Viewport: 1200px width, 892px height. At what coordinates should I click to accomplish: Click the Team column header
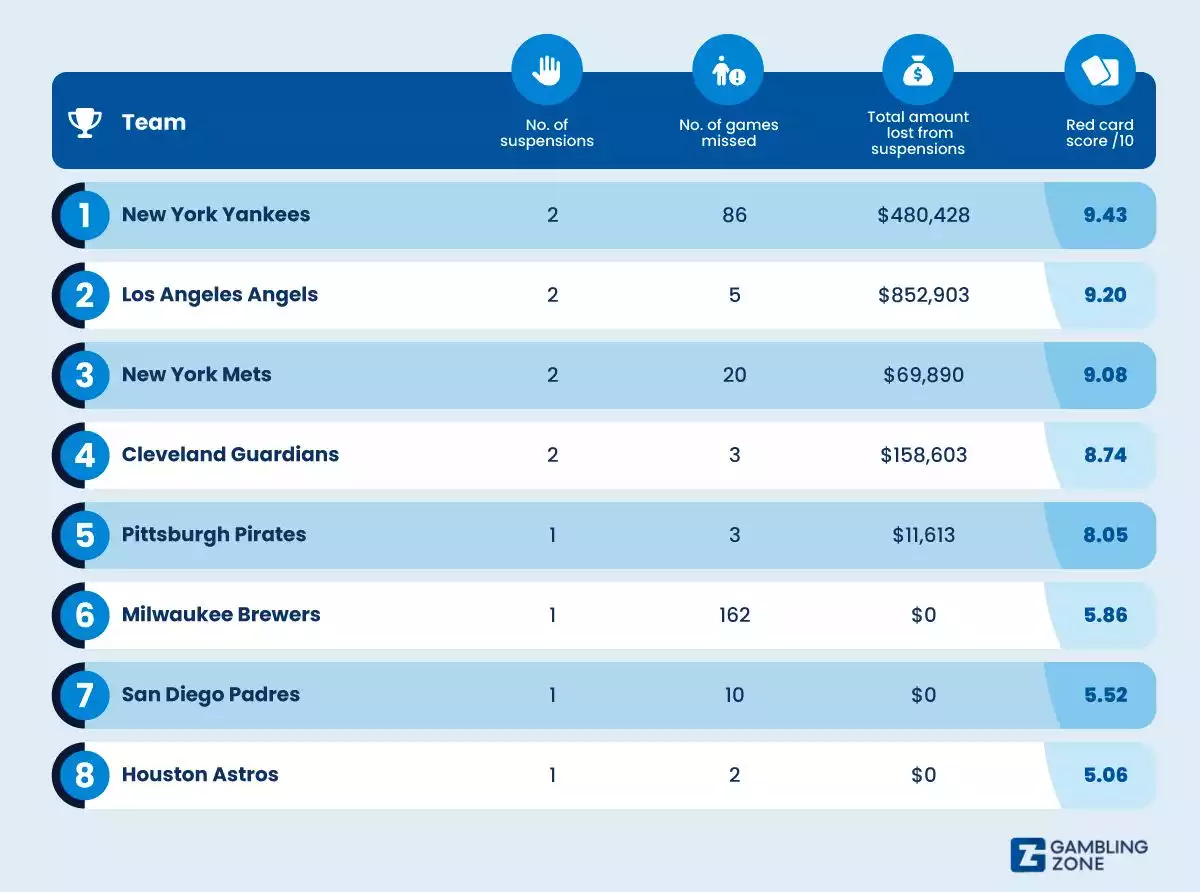point(154,123)
